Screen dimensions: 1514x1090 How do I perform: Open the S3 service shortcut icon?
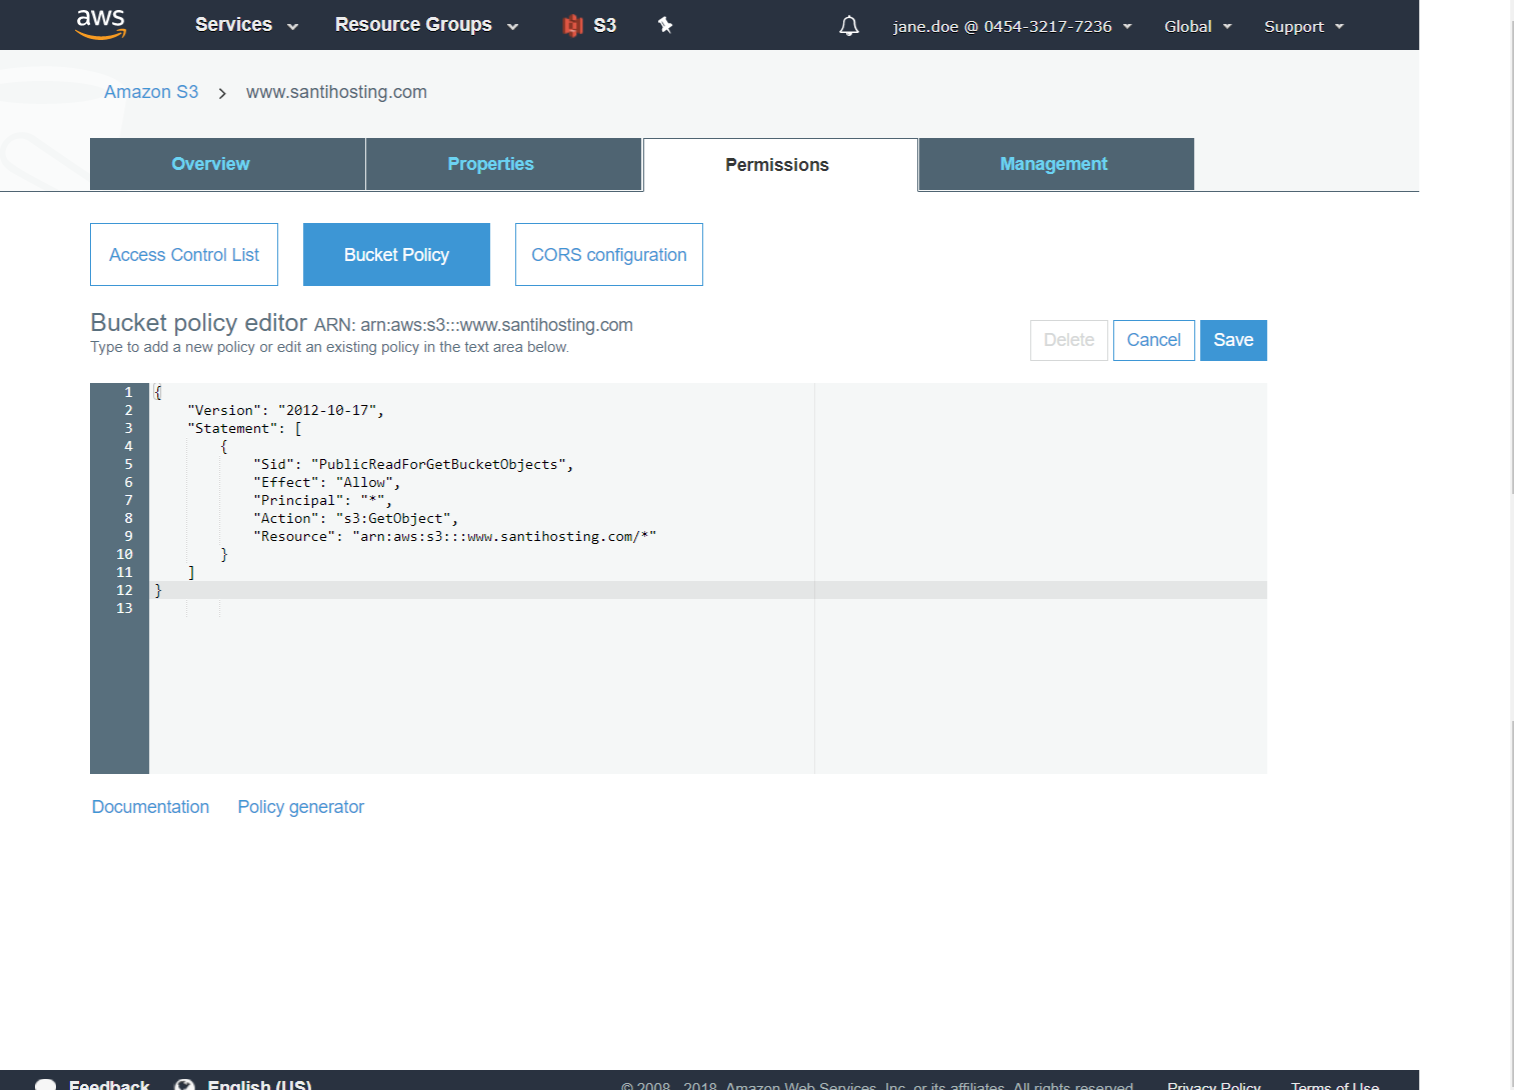click(573, 25)
